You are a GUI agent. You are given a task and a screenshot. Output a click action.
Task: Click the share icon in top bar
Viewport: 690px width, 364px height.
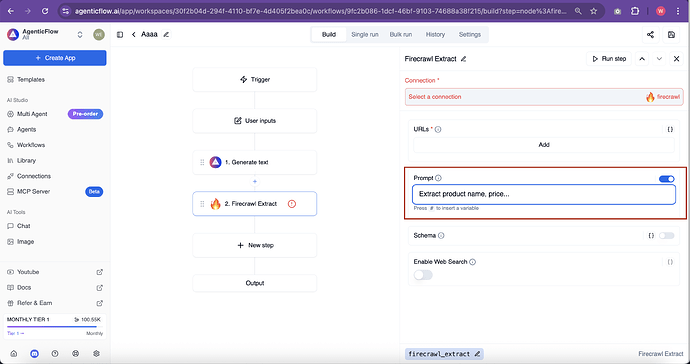pyautogui.click(x=650, y=35)
